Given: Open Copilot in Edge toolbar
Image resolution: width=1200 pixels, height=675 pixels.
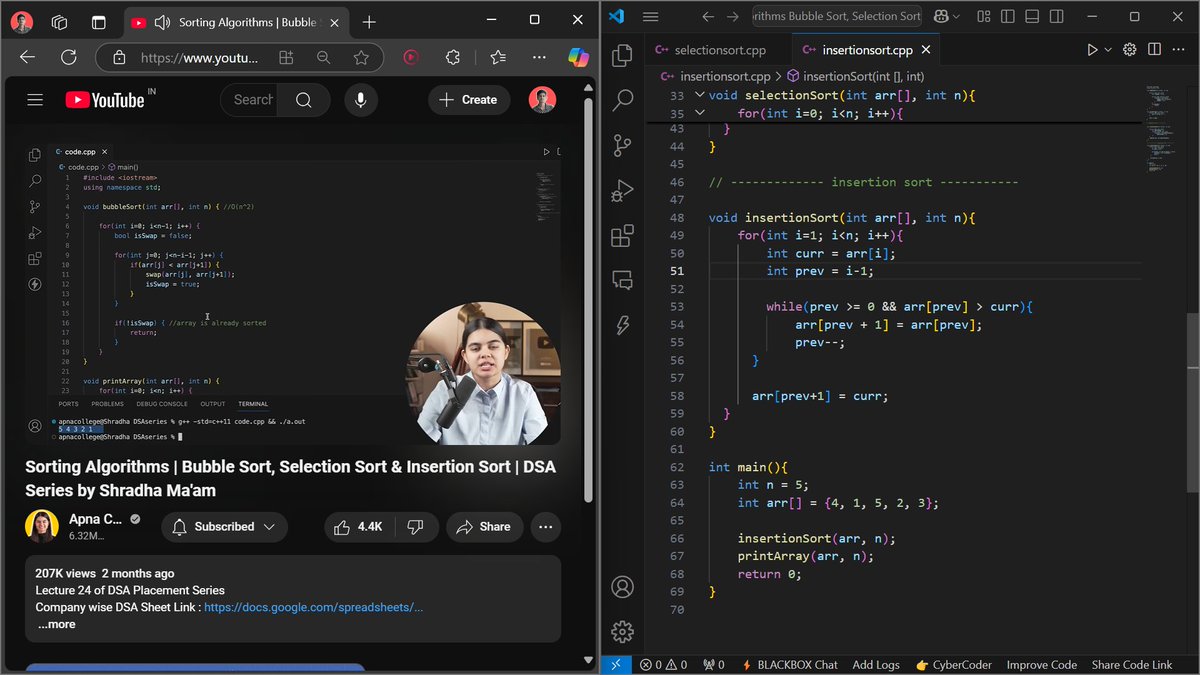Looking at the screenshot, I should [579, 58].
